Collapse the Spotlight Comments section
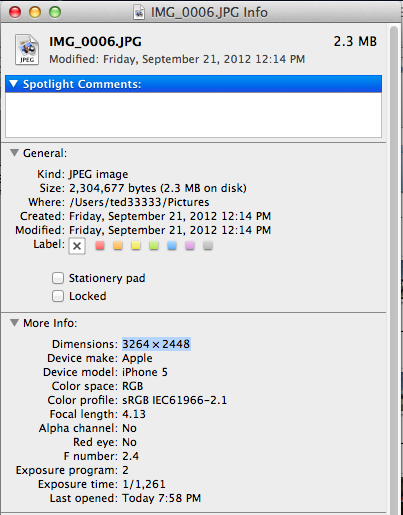 14,84
